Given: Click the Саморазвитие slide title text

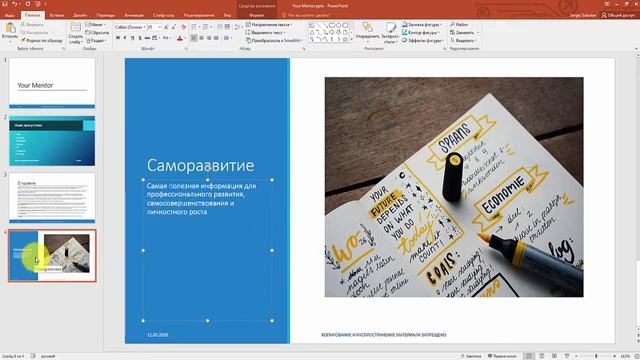Looking at the screenshot, I should (x=200, y=165).
